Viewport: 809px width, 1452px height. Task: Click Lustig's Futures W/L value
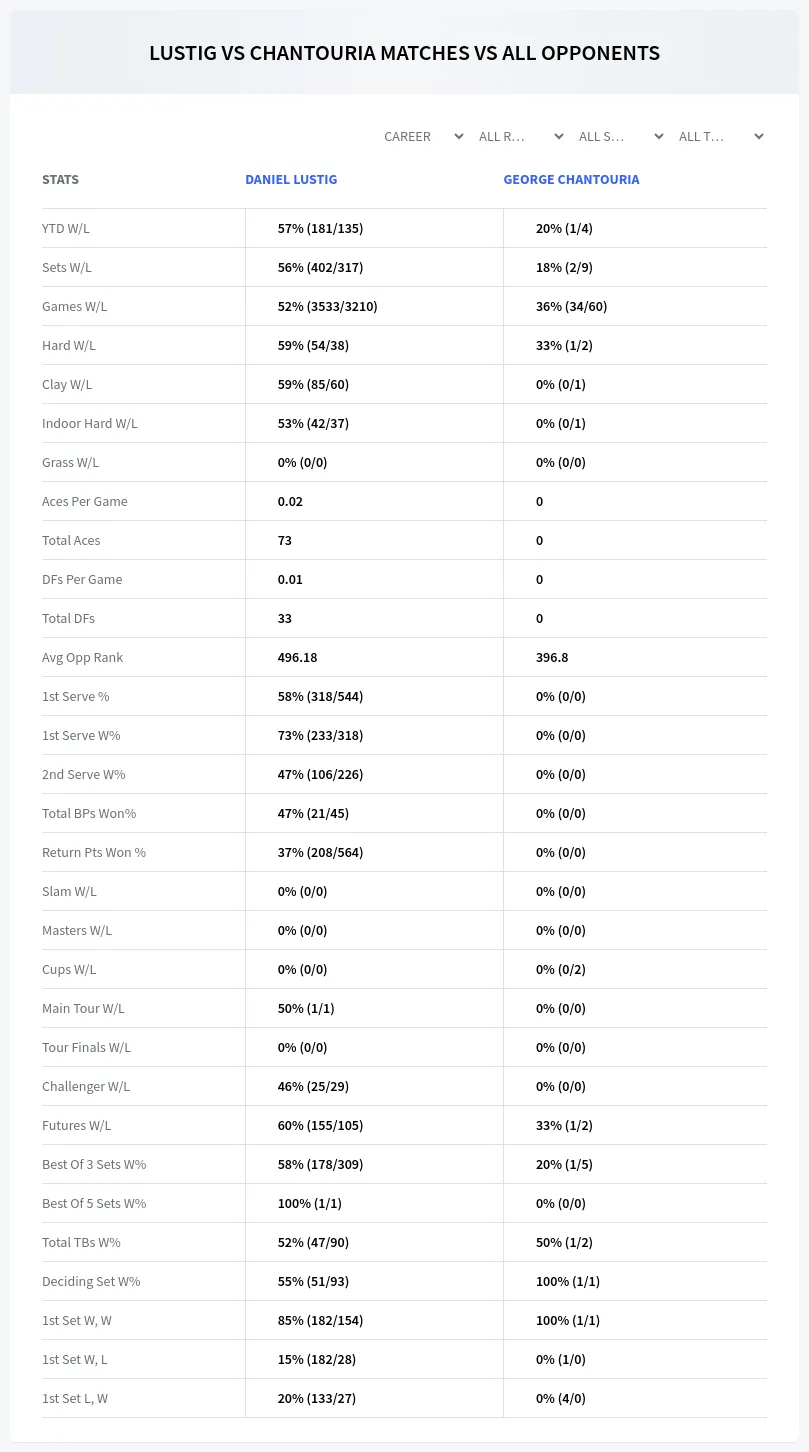coord(320,1125)
